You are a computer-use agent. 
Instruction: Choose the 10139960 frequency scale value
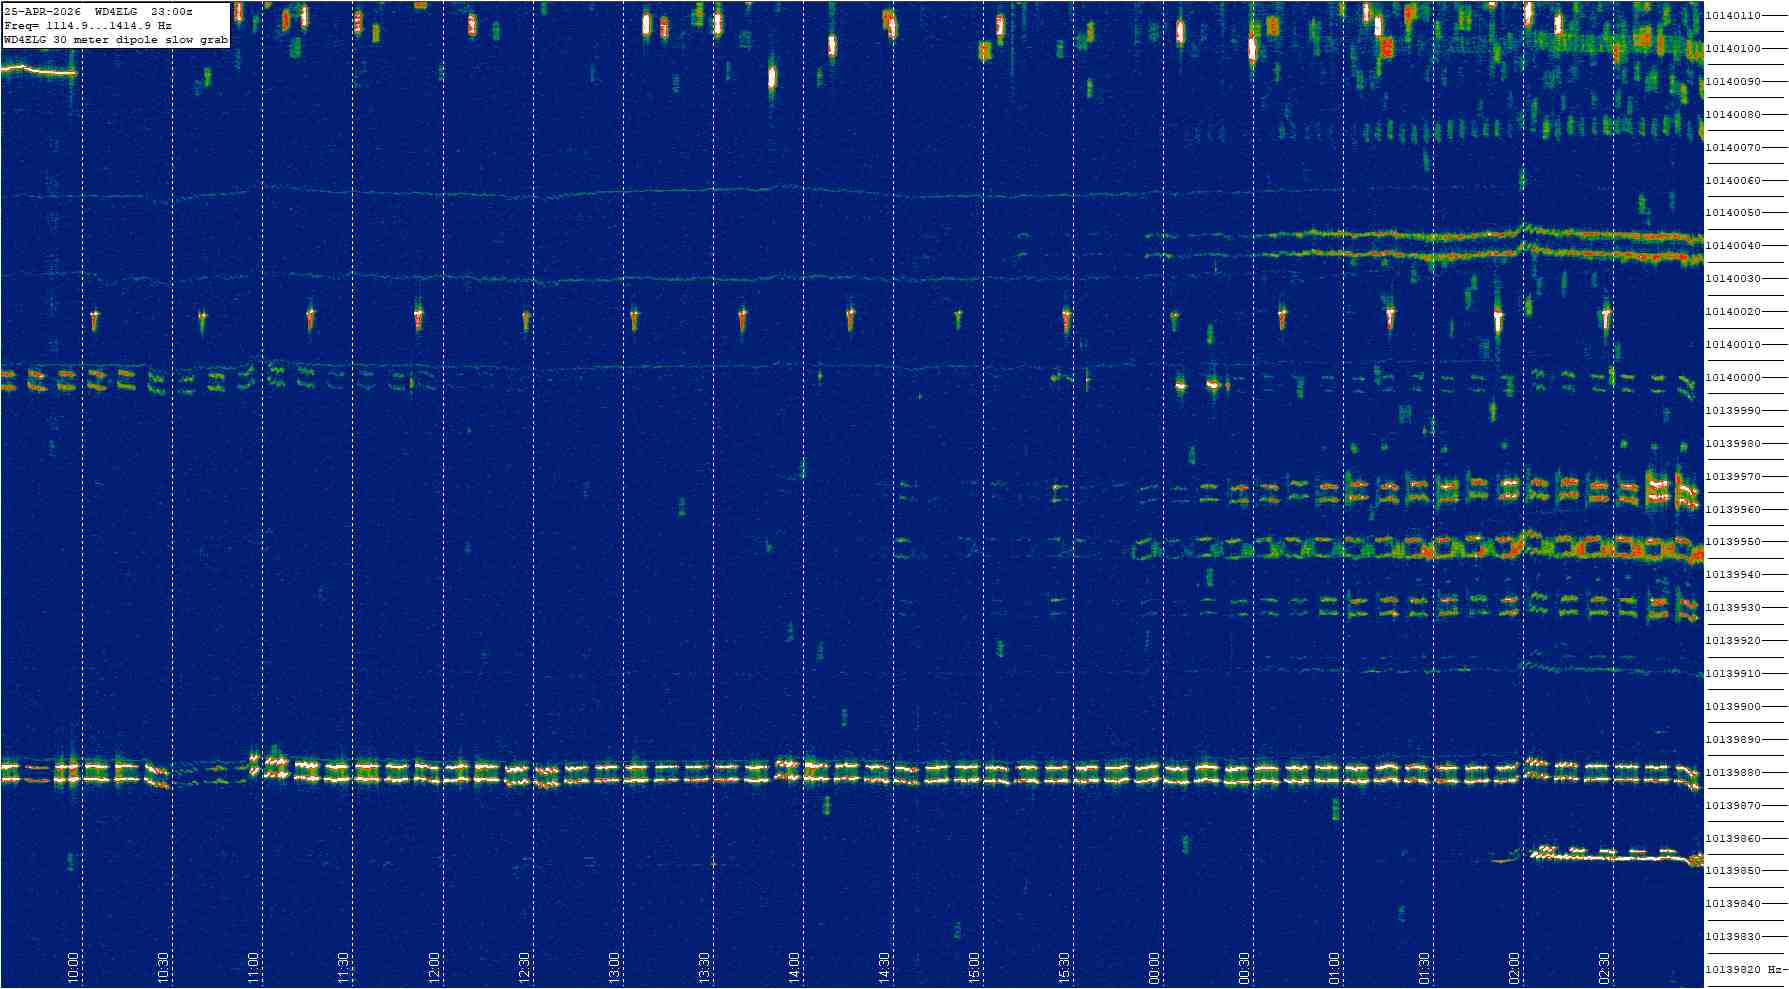click(x=1733, y=510)
